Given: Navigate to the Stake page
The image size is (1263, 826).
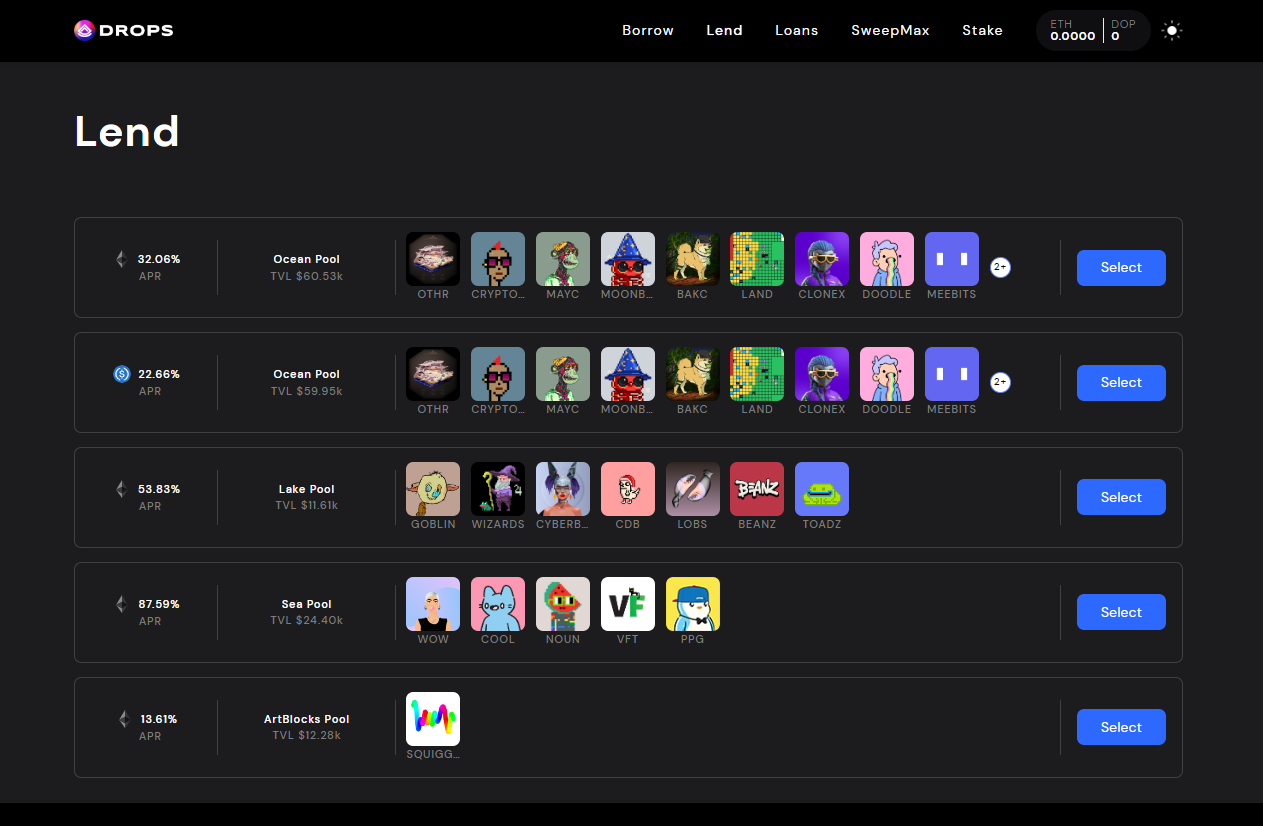Looking at the screenshot, I should 982,30.
